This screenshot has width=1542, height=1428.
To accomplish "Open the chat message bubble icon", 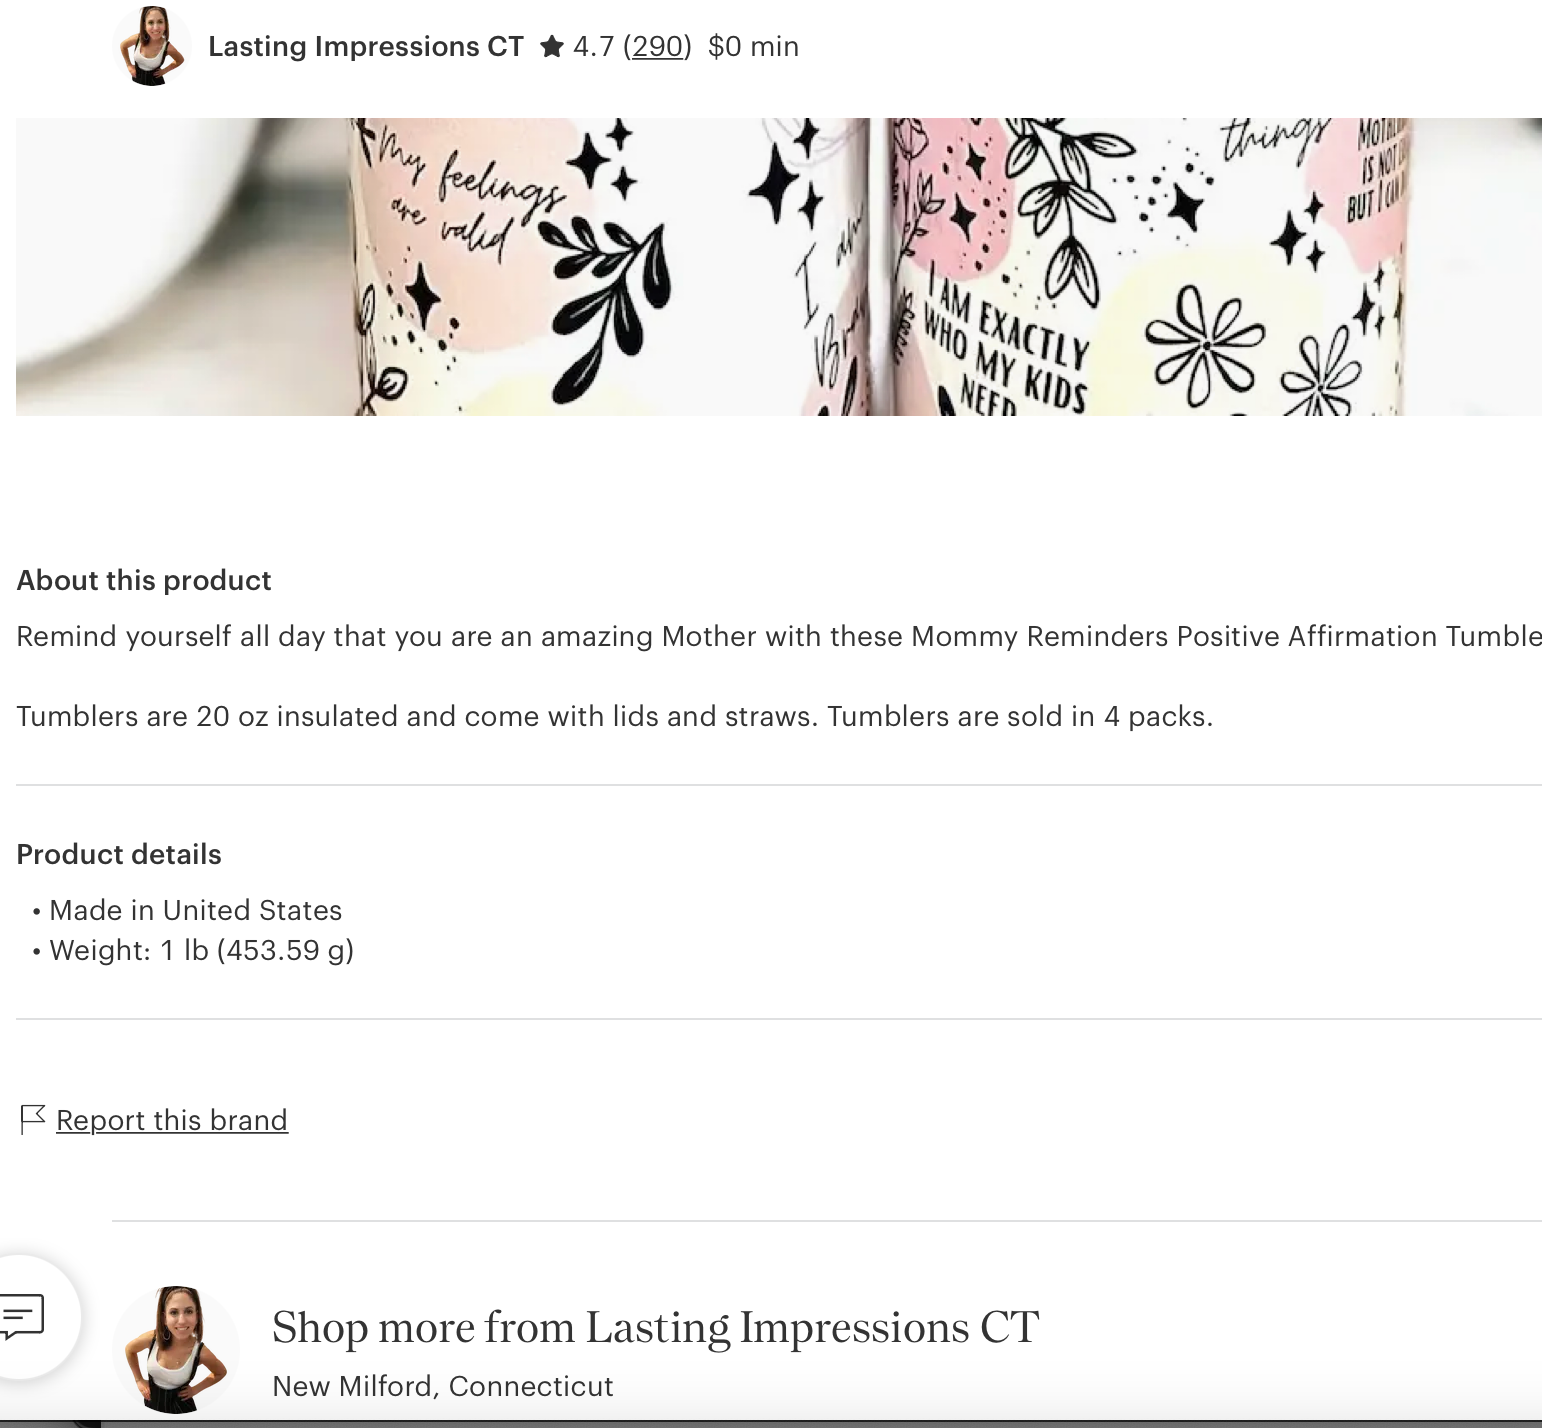I will click(x=23, y=1316).
